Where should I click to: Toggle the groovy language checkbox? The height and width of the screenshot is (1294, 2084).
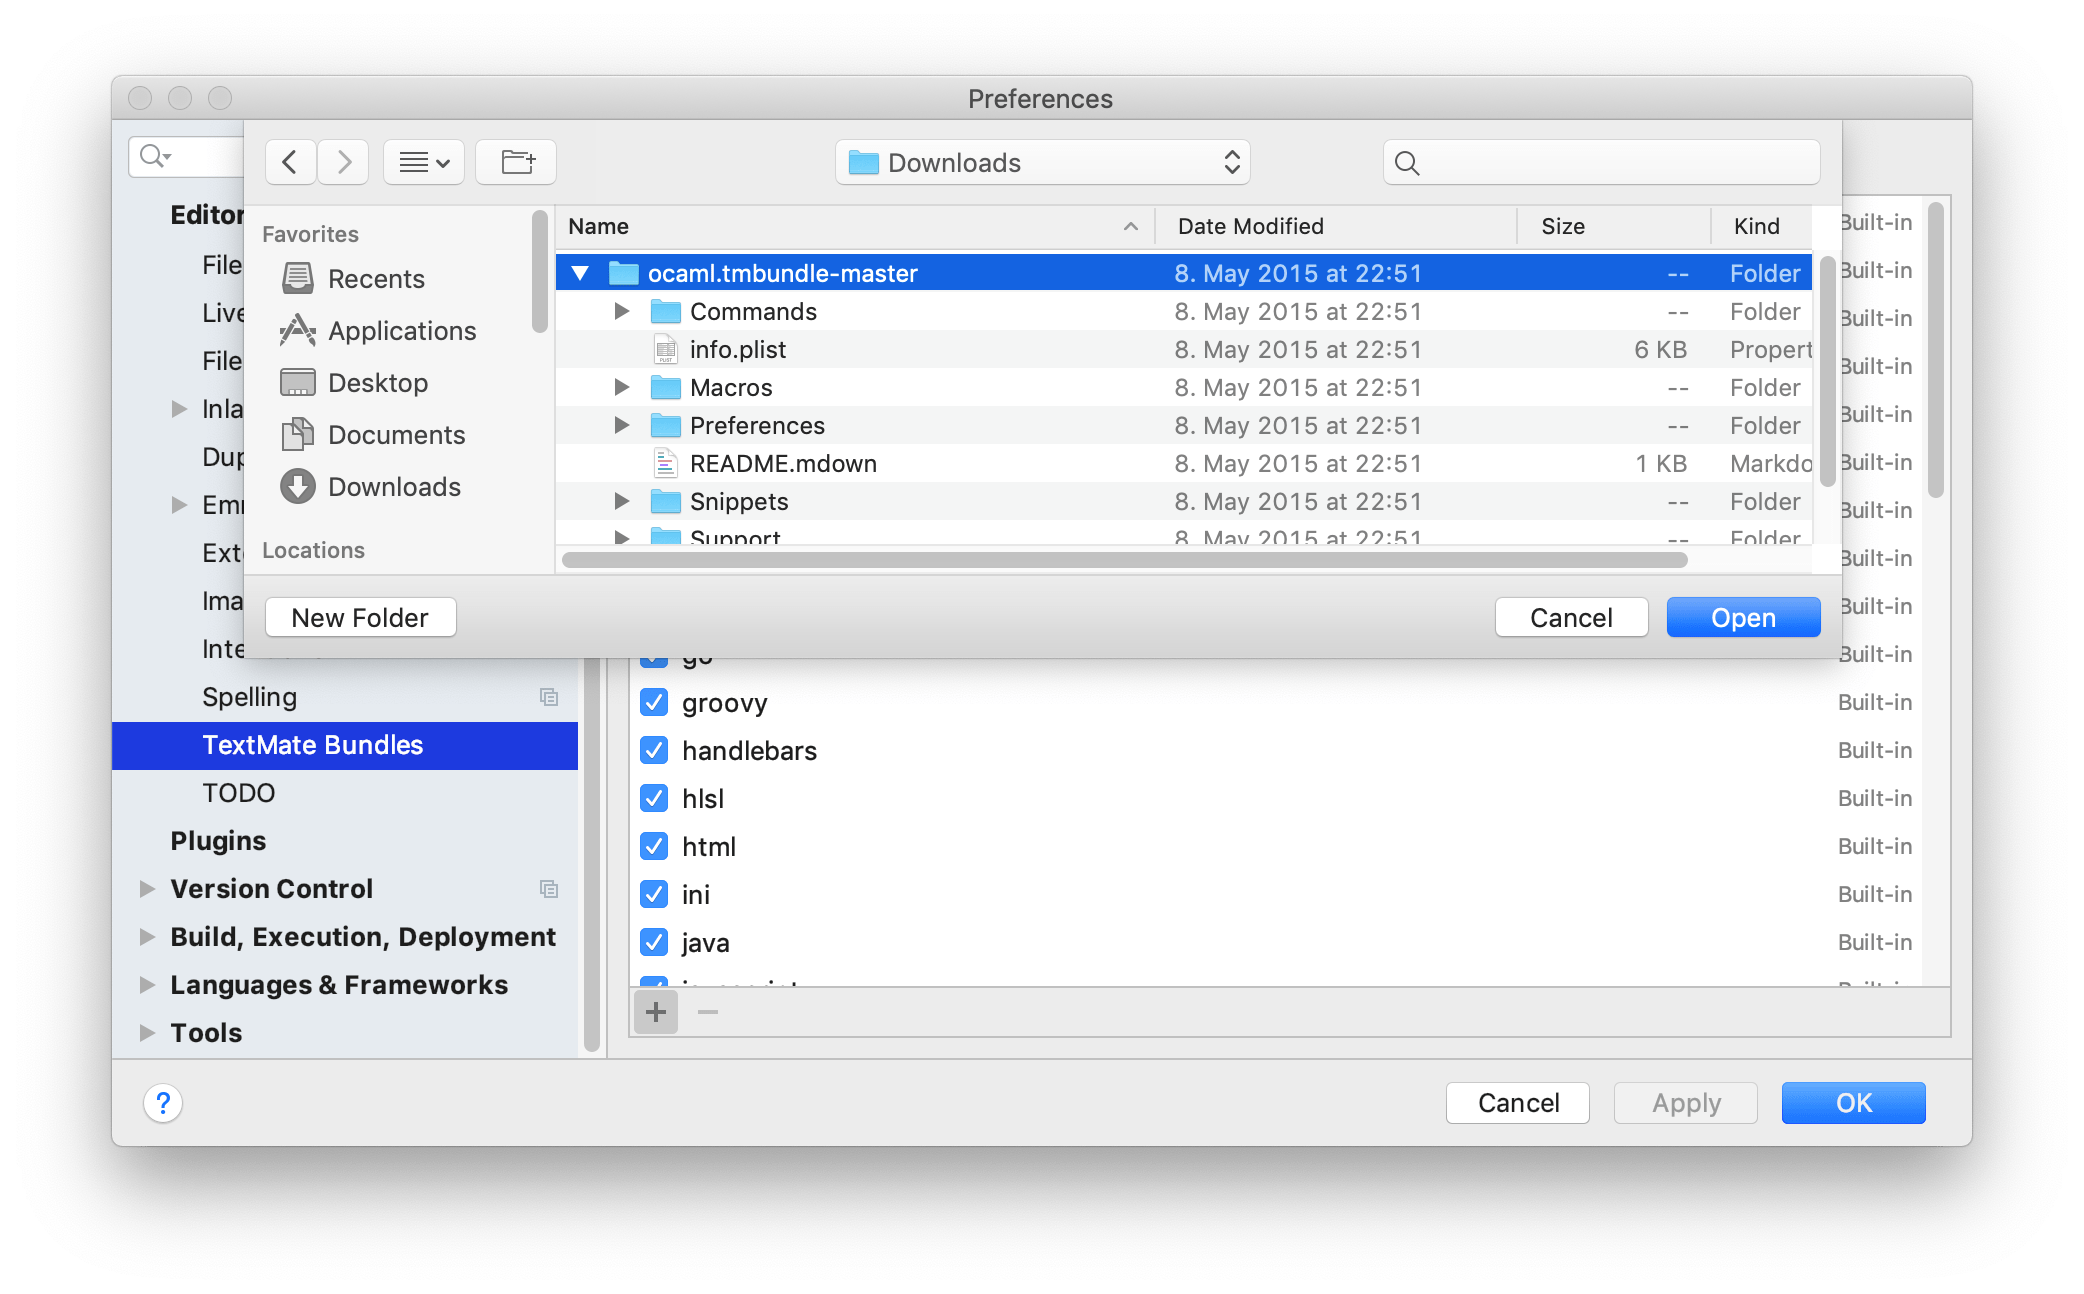653,702
